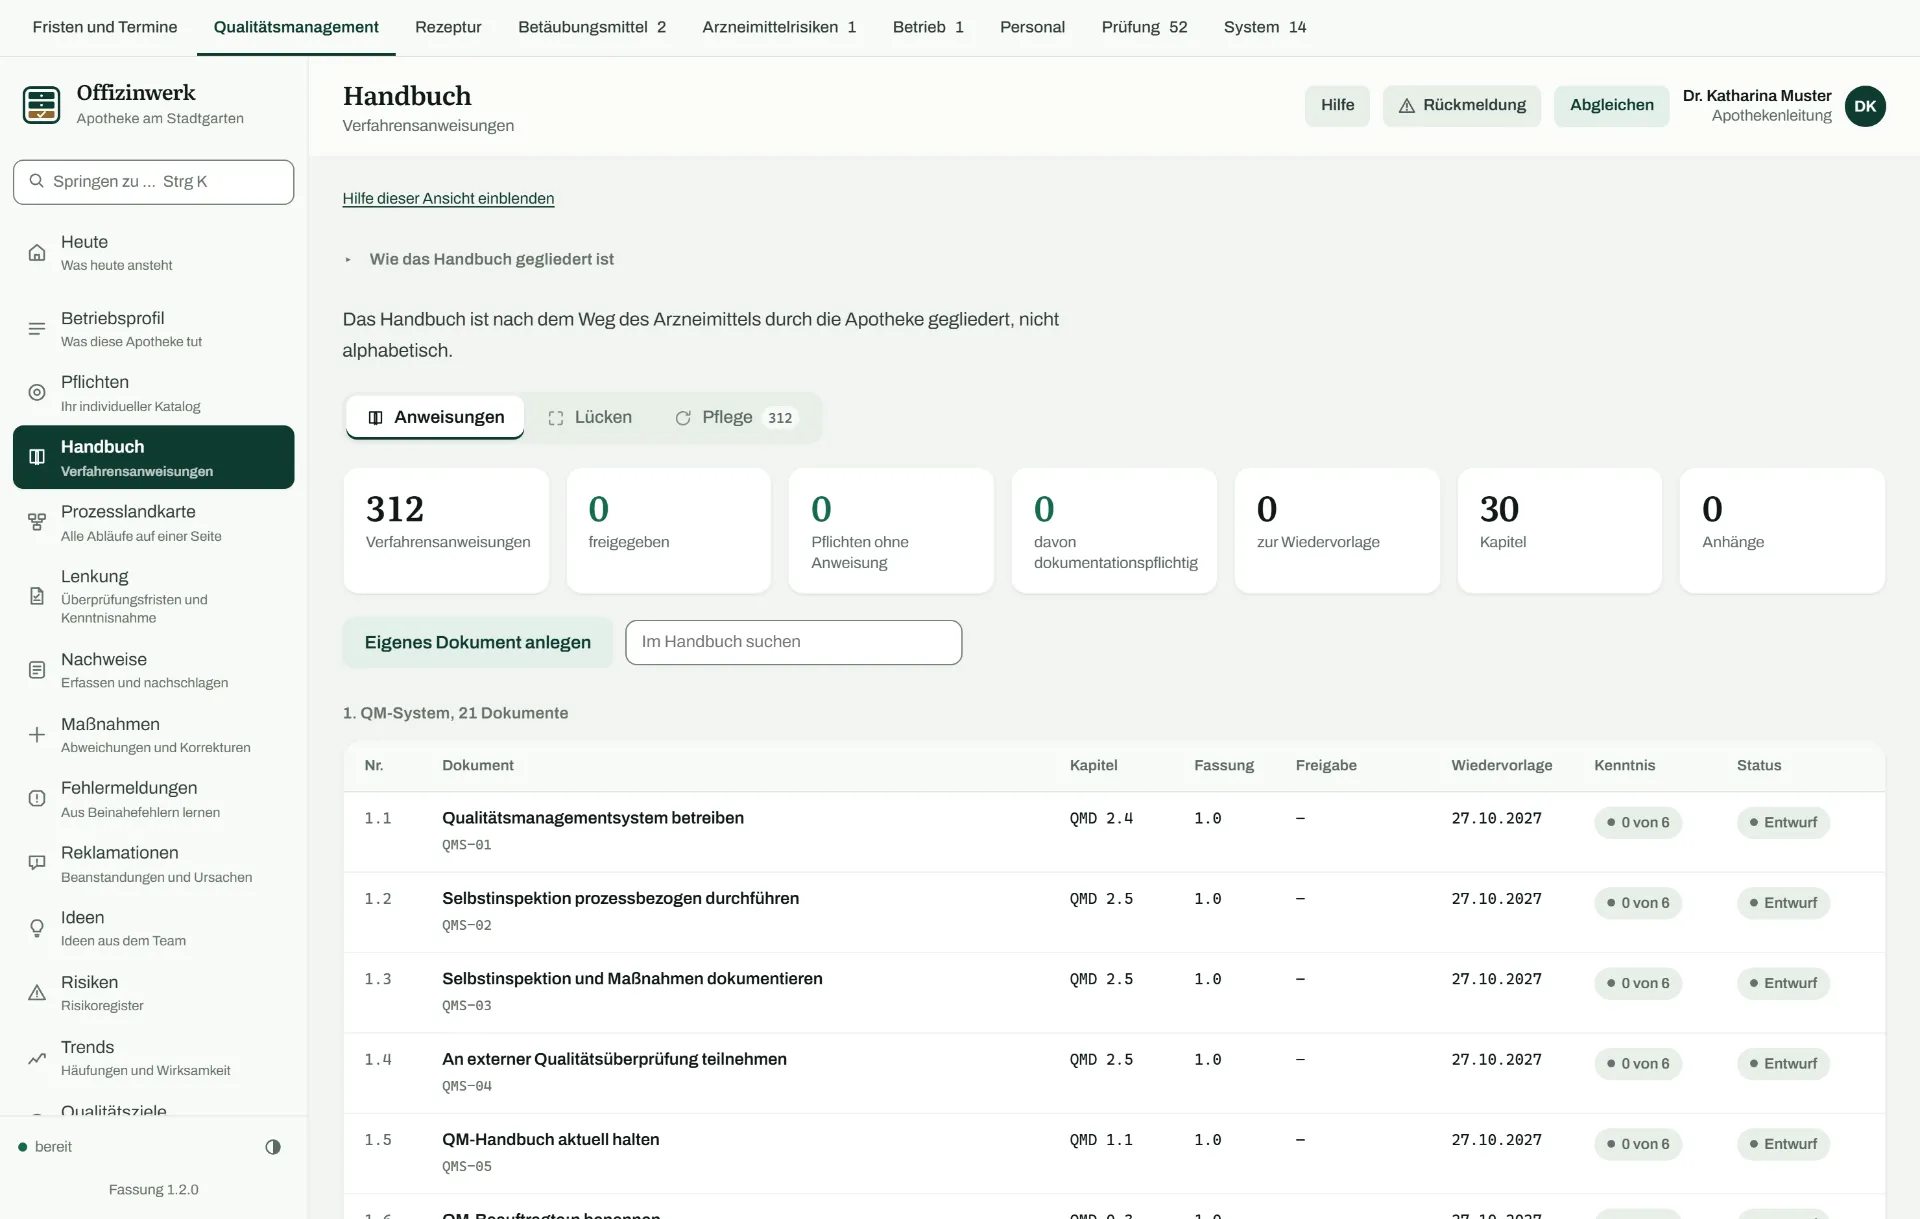1920x1219 pixels.
Task: Focus the 'Springen zu' search box
Action: (x=153, y=182)
